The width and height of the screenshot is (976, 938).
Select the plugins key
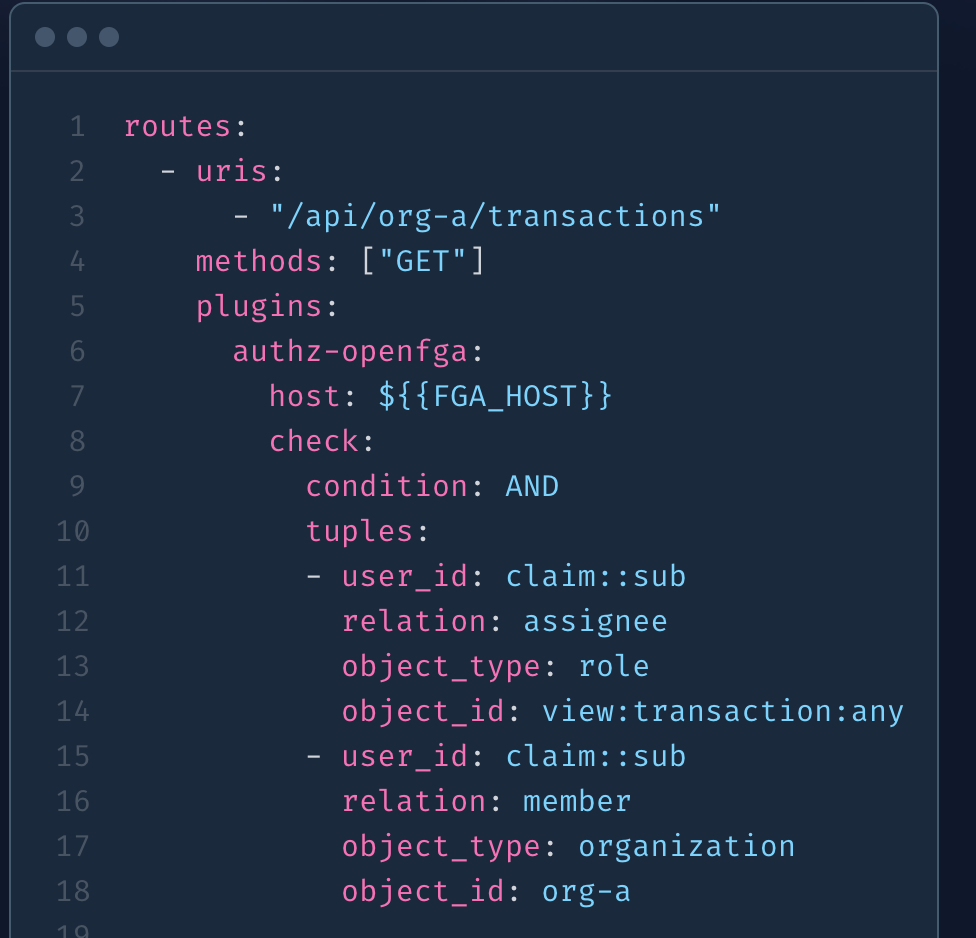(259, 307)
